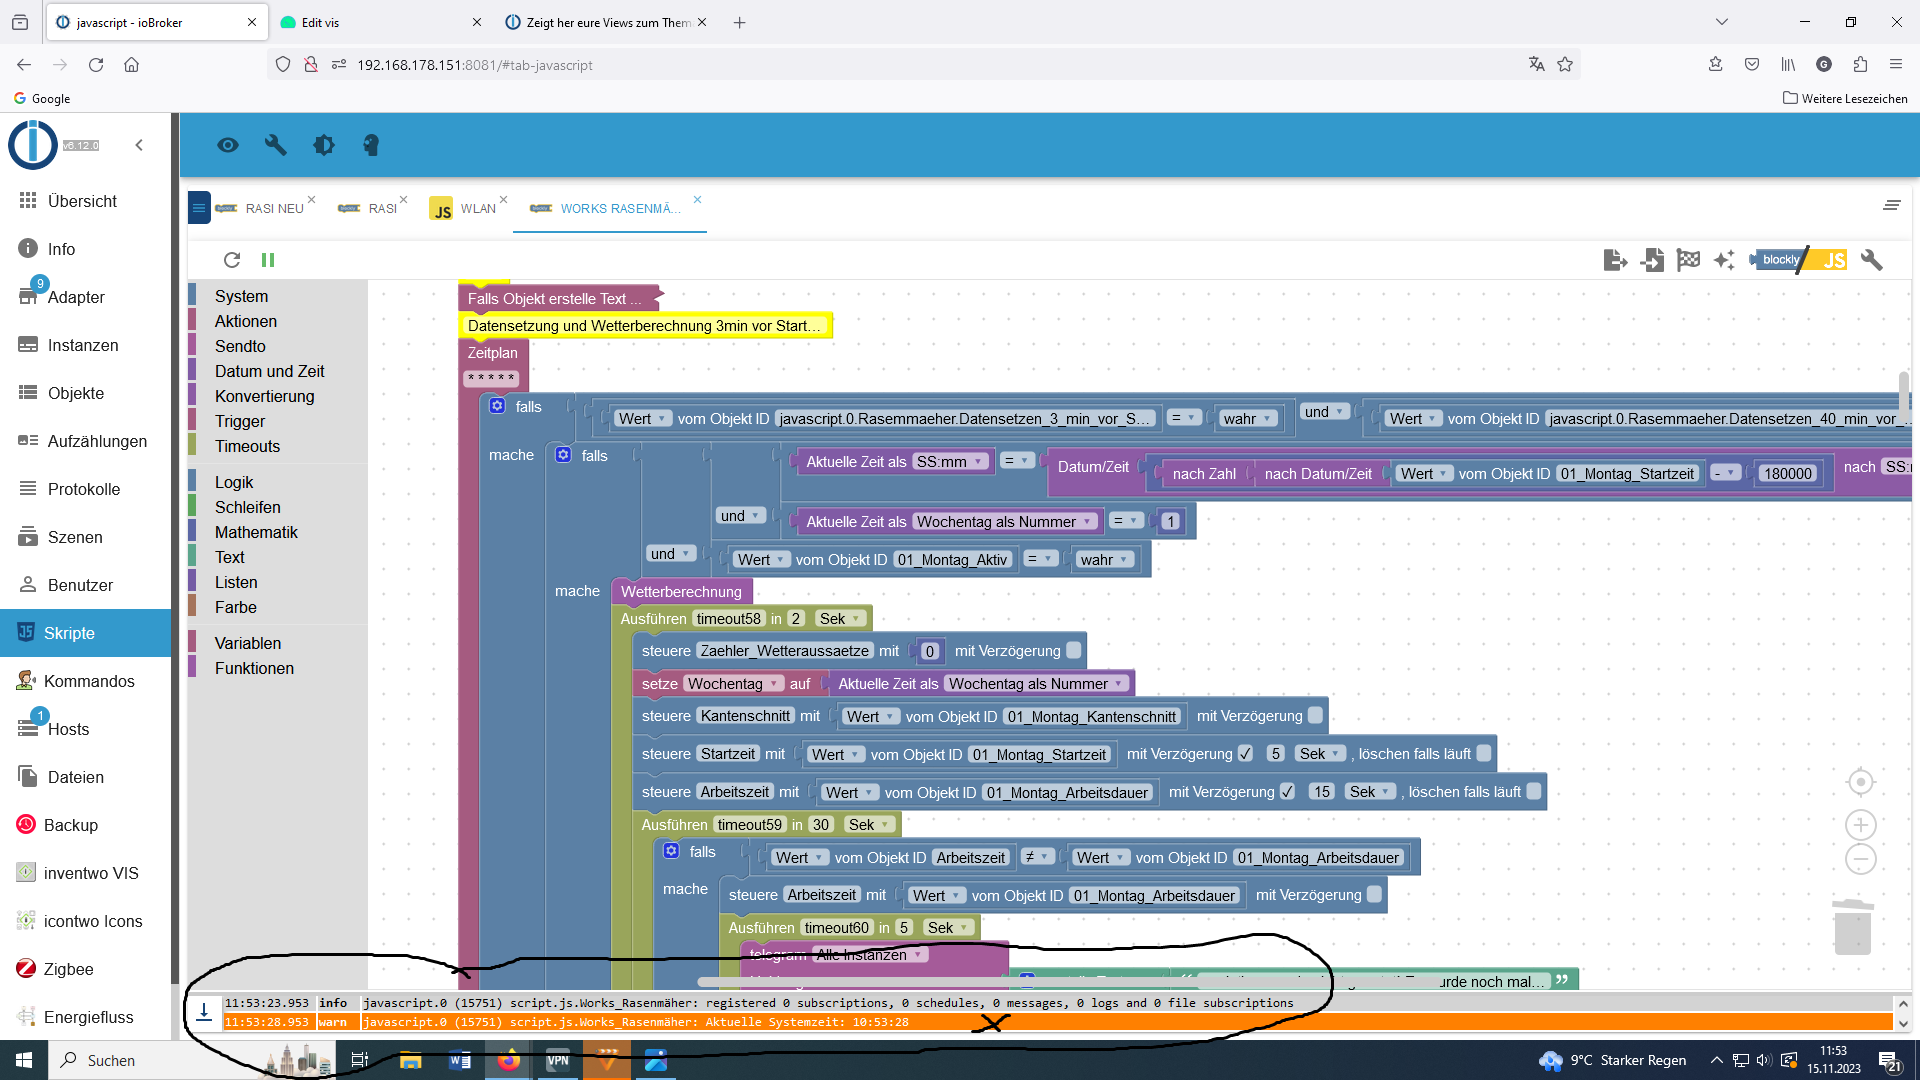1920x1080 pixels.
Task: Close the WORKS RASENMÄ... tab
Action: (697, 200)
